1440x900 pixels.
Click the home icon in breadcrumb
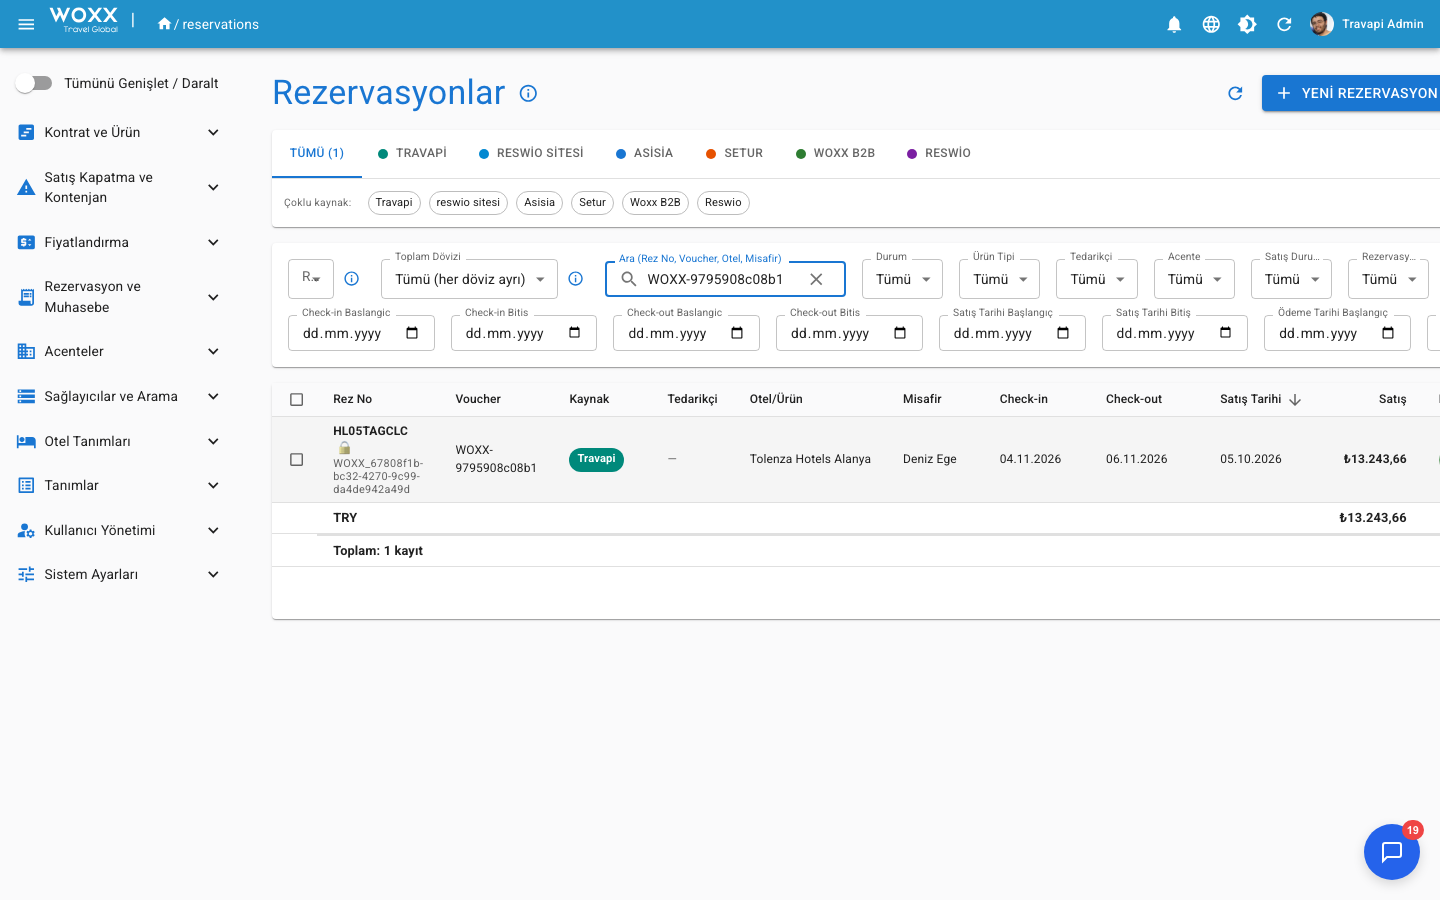click(x=164, y=24)
